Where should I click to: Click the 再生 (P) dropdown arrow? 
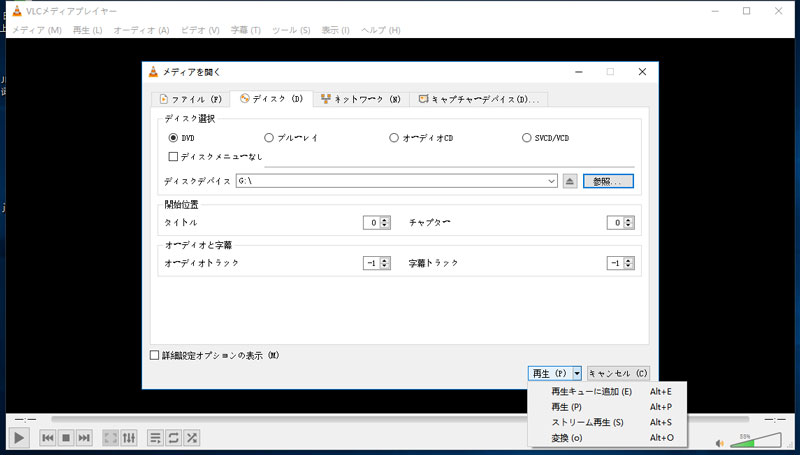(577, 373)
